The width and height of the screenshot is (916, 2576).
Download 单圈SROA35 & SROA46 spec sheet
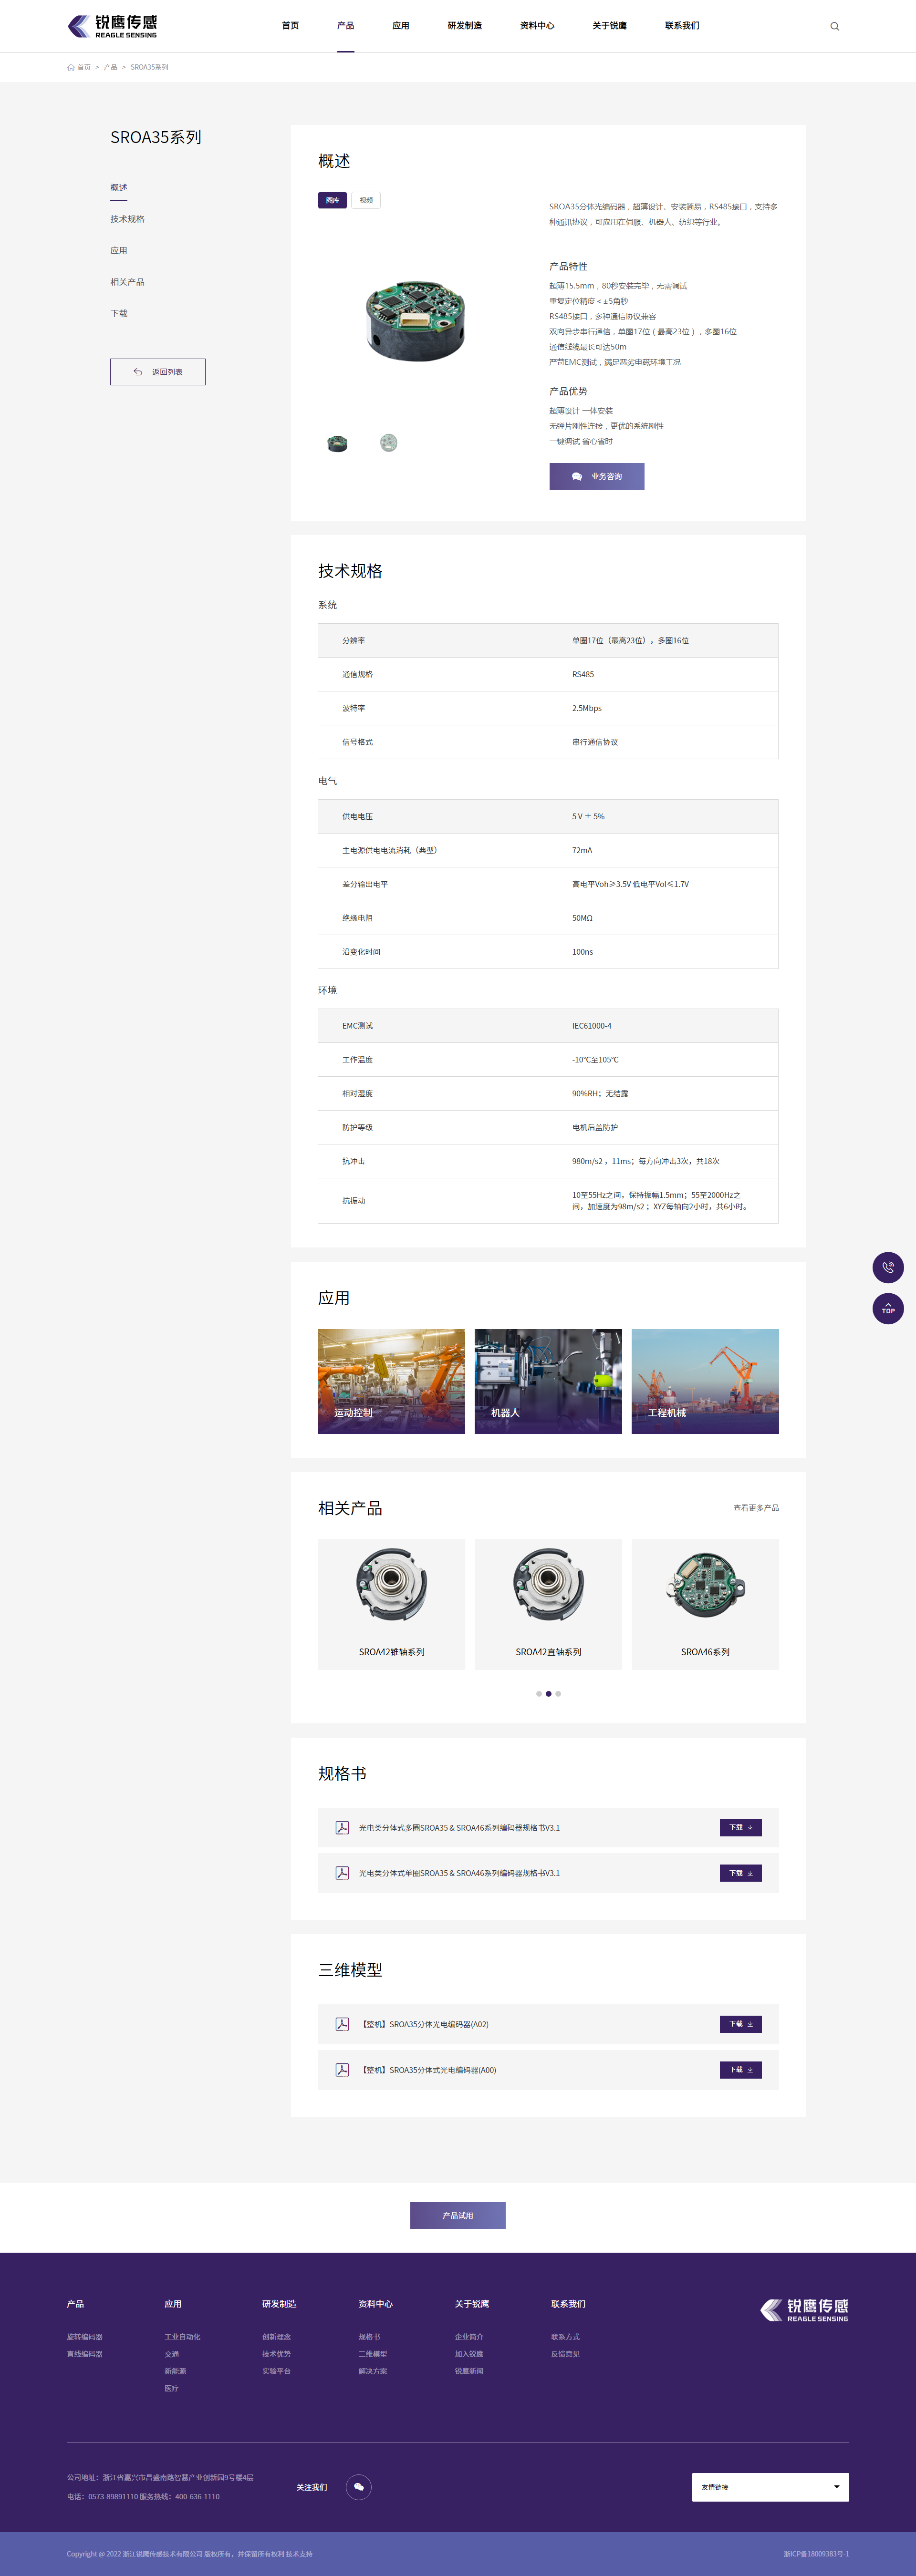tap(741, 1873)
